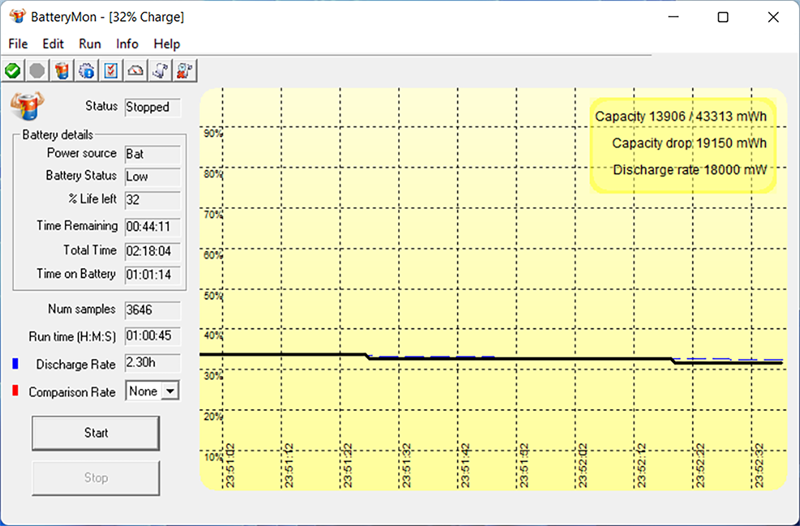Click the Capacity 13906 / 43313 mWh text

tap(681, 116)
